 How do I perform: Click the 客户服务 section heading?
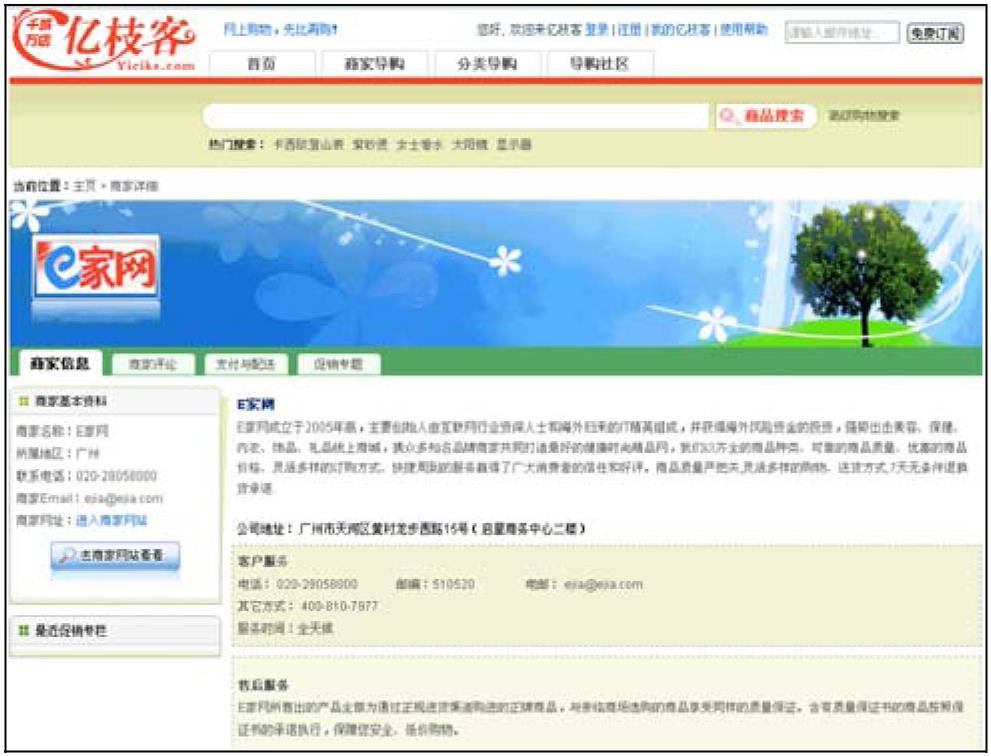click(x=263, y=561)
